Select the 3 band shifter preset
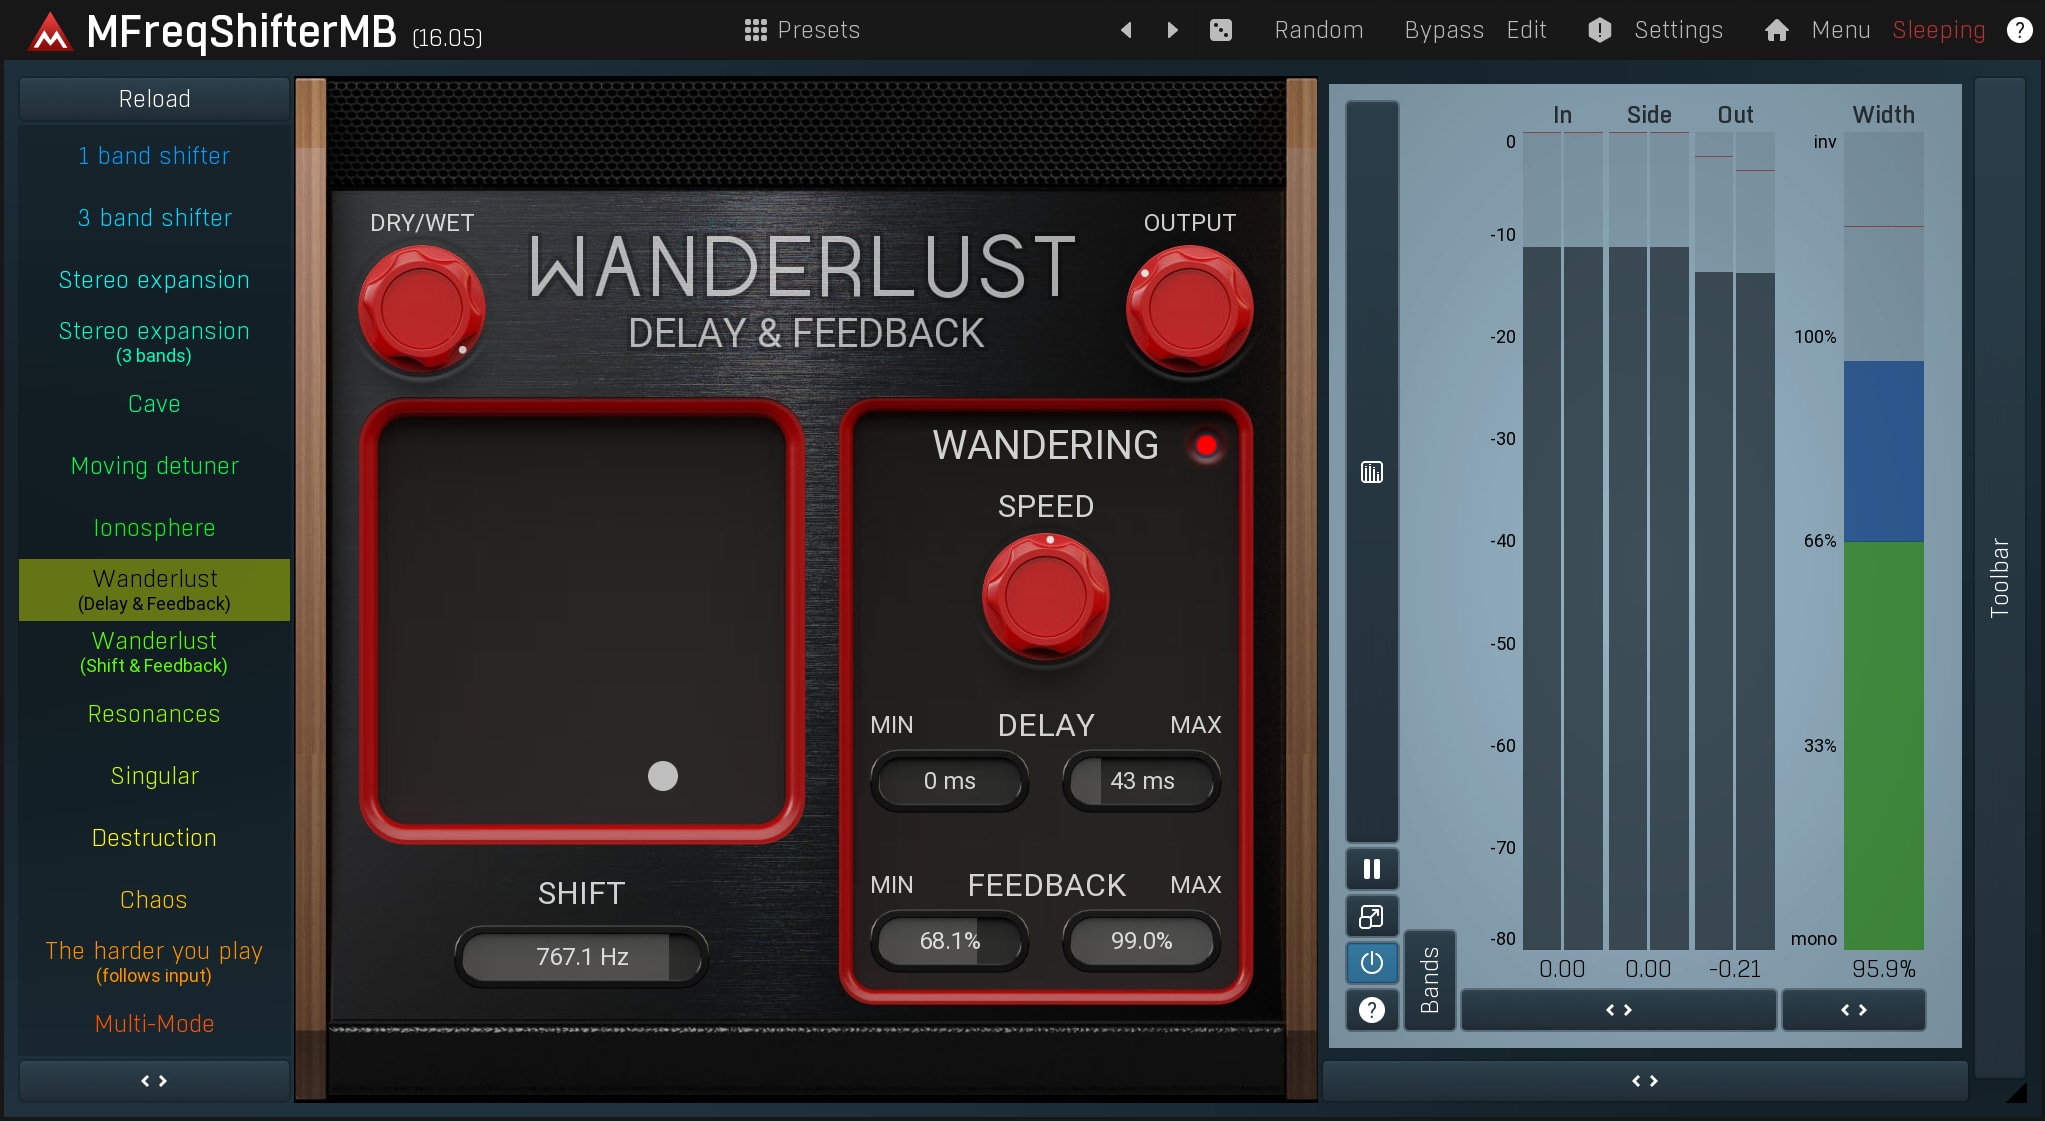Image resolution: width=2045 pixels, height=1121 pixels. pyautogui.click(x=154, y=218)
